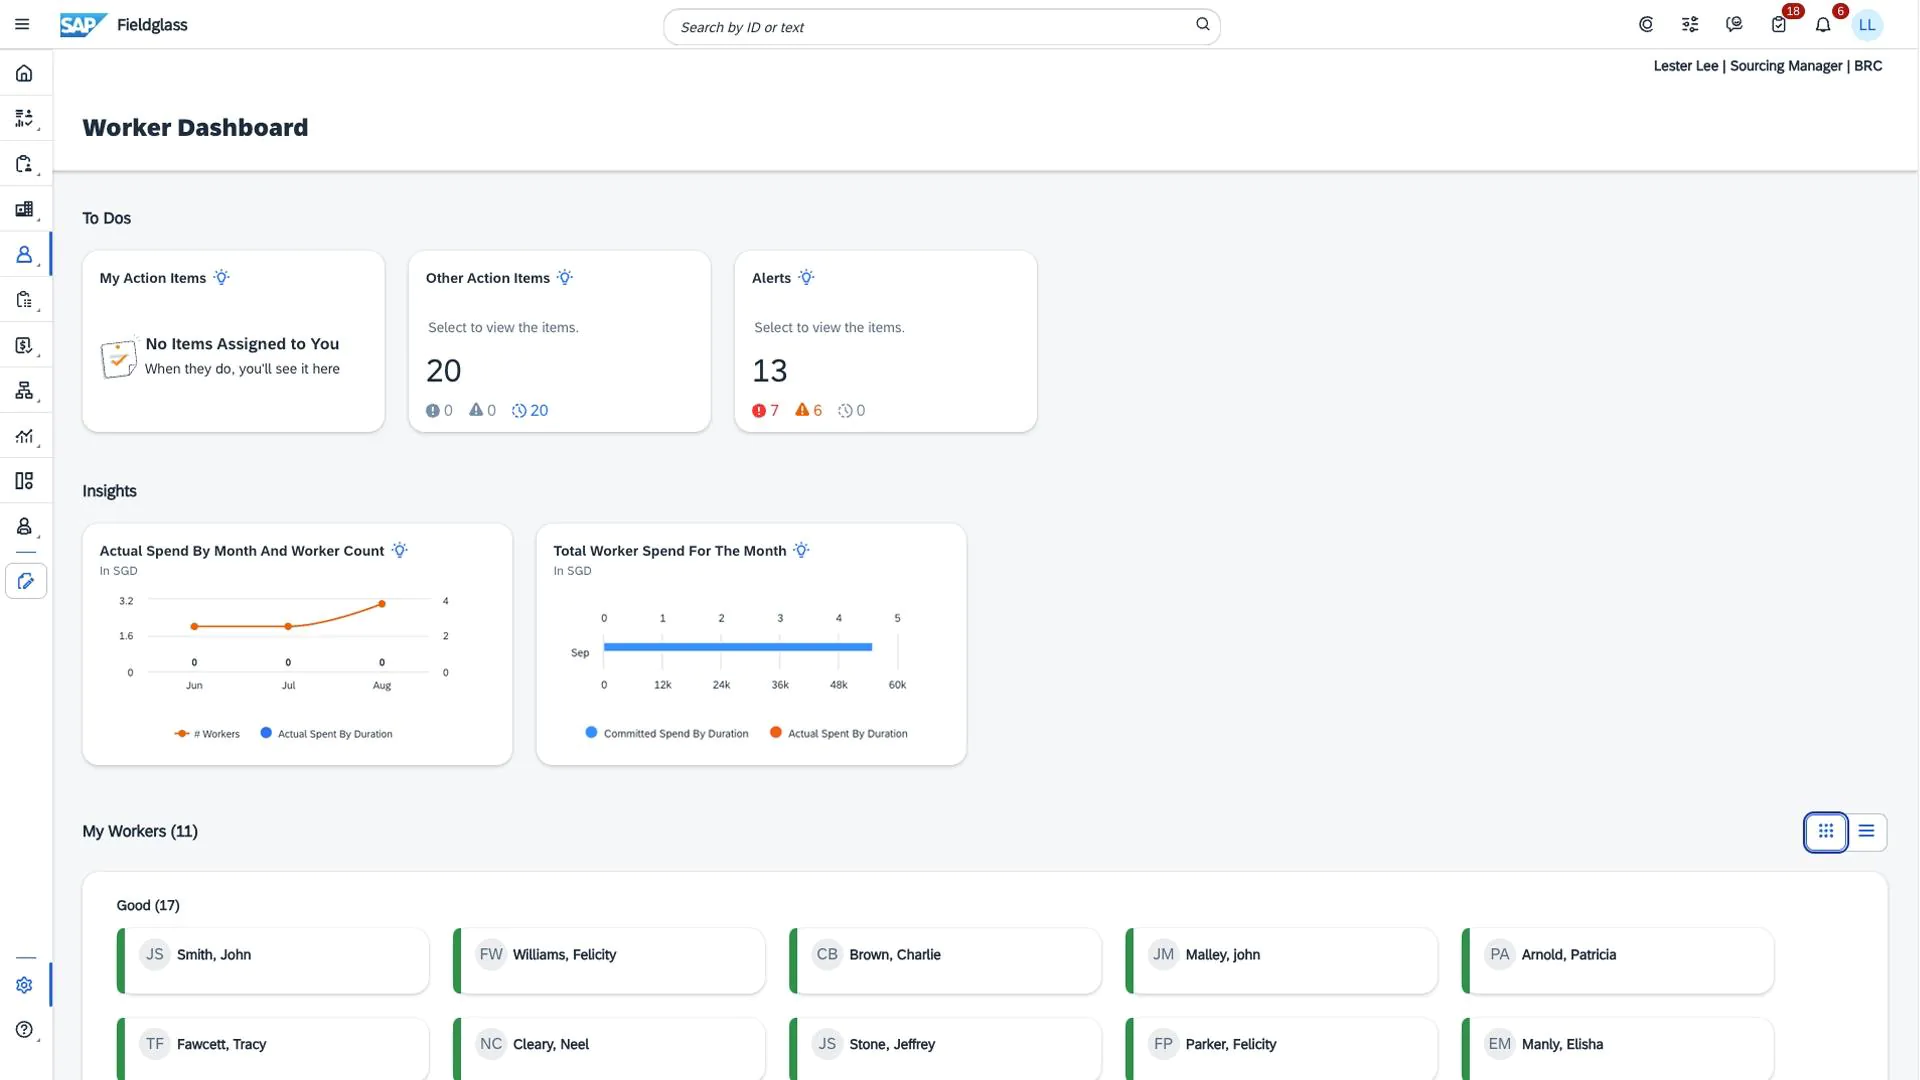Expand the organization hierarchy sidebar menu
Viewport: 1920px width, 1080px height.
[x=25, y=390]
